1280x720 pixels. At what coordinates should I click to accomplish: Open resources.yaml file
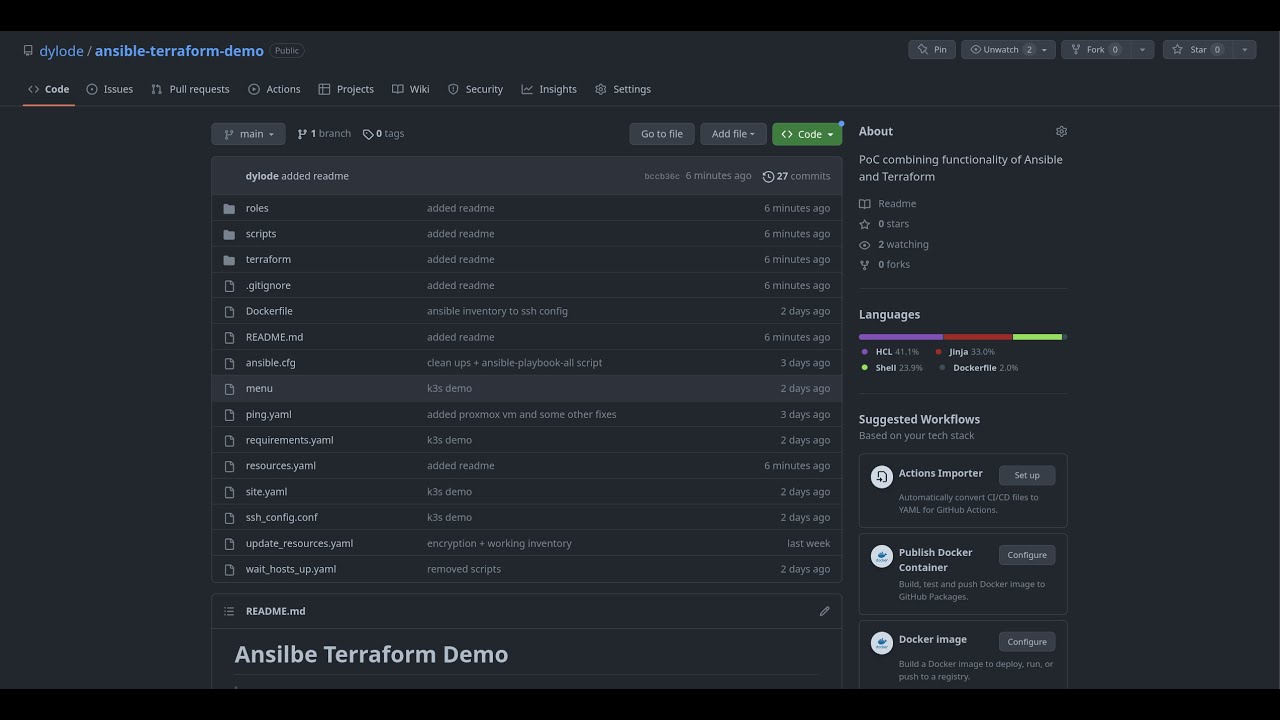281,466
